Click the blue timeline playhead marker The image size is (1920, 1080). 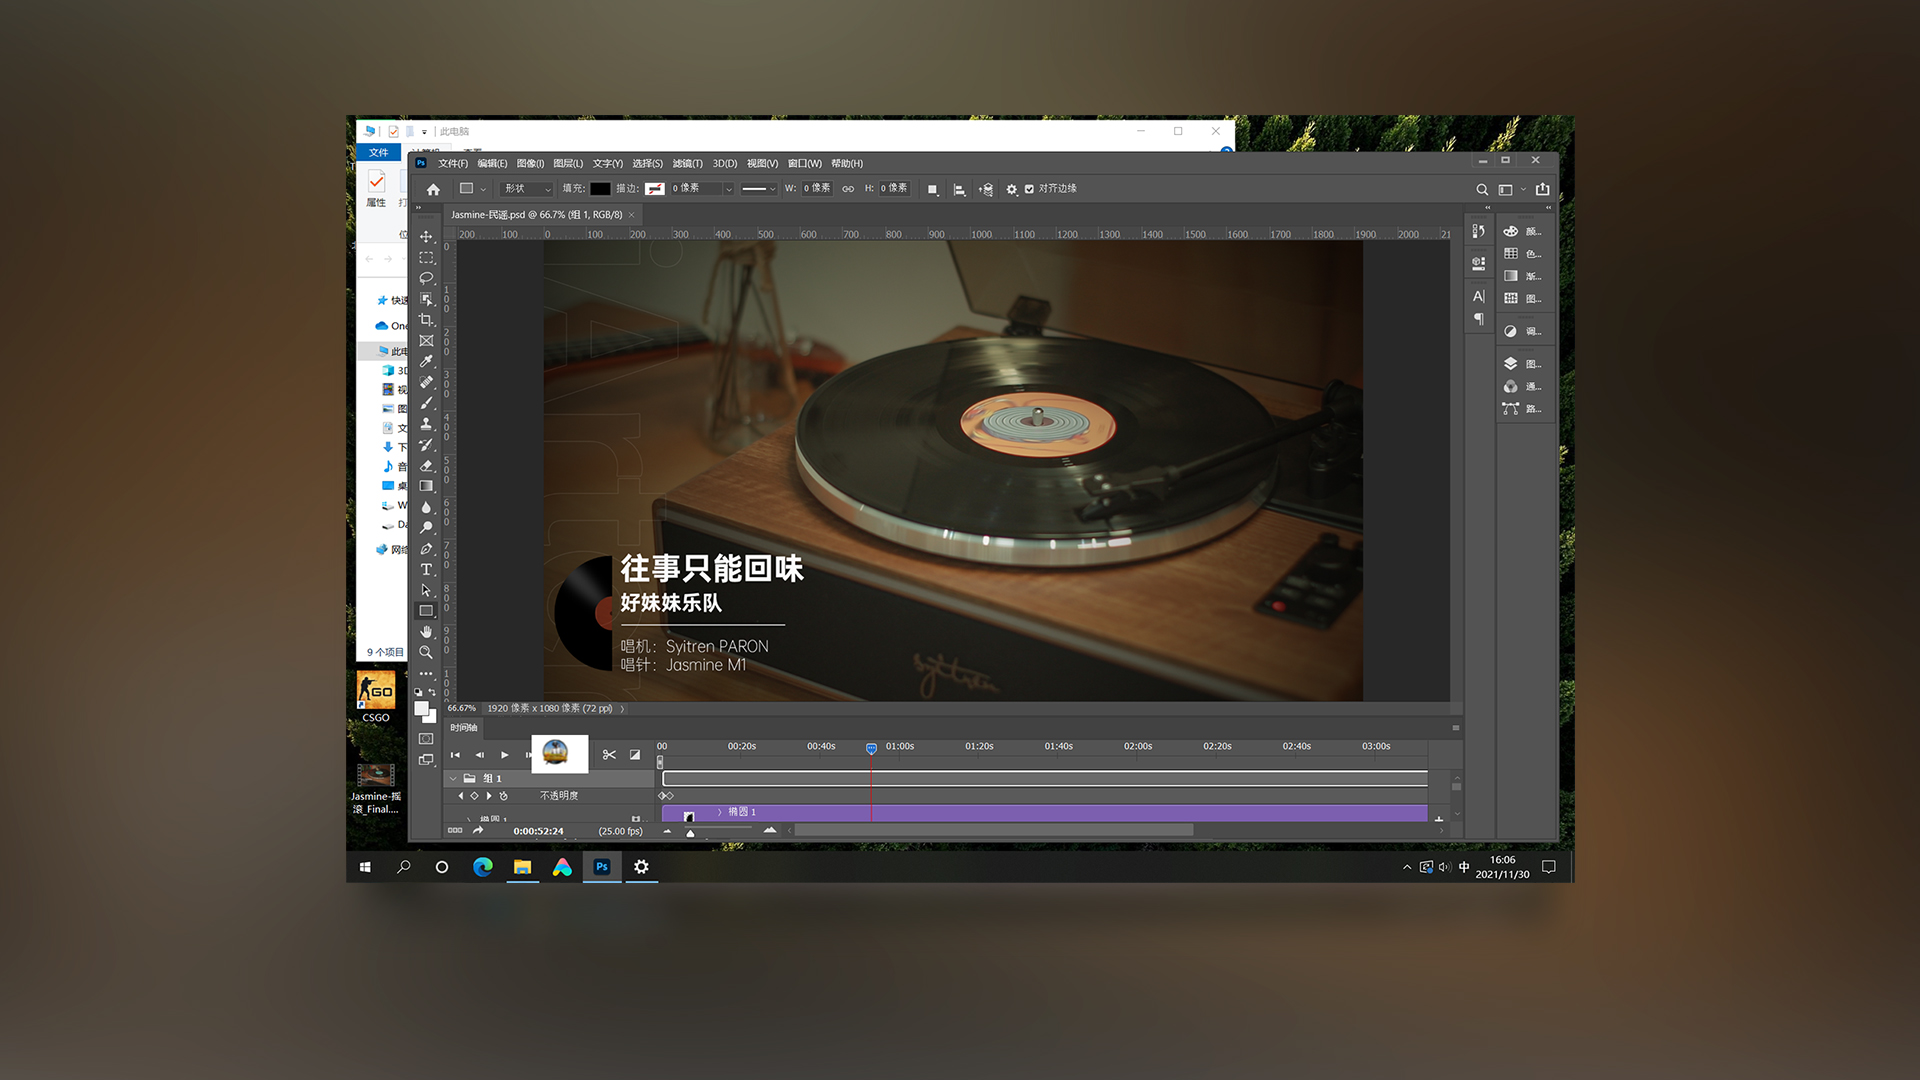coord(871,748)
